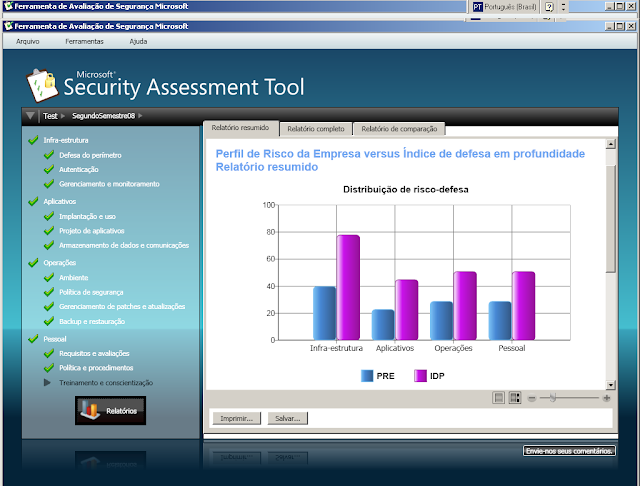Viewport: 640px width, 486px height.
Task: Select Requisitos e avaliações item
Action: coord(94,354)
